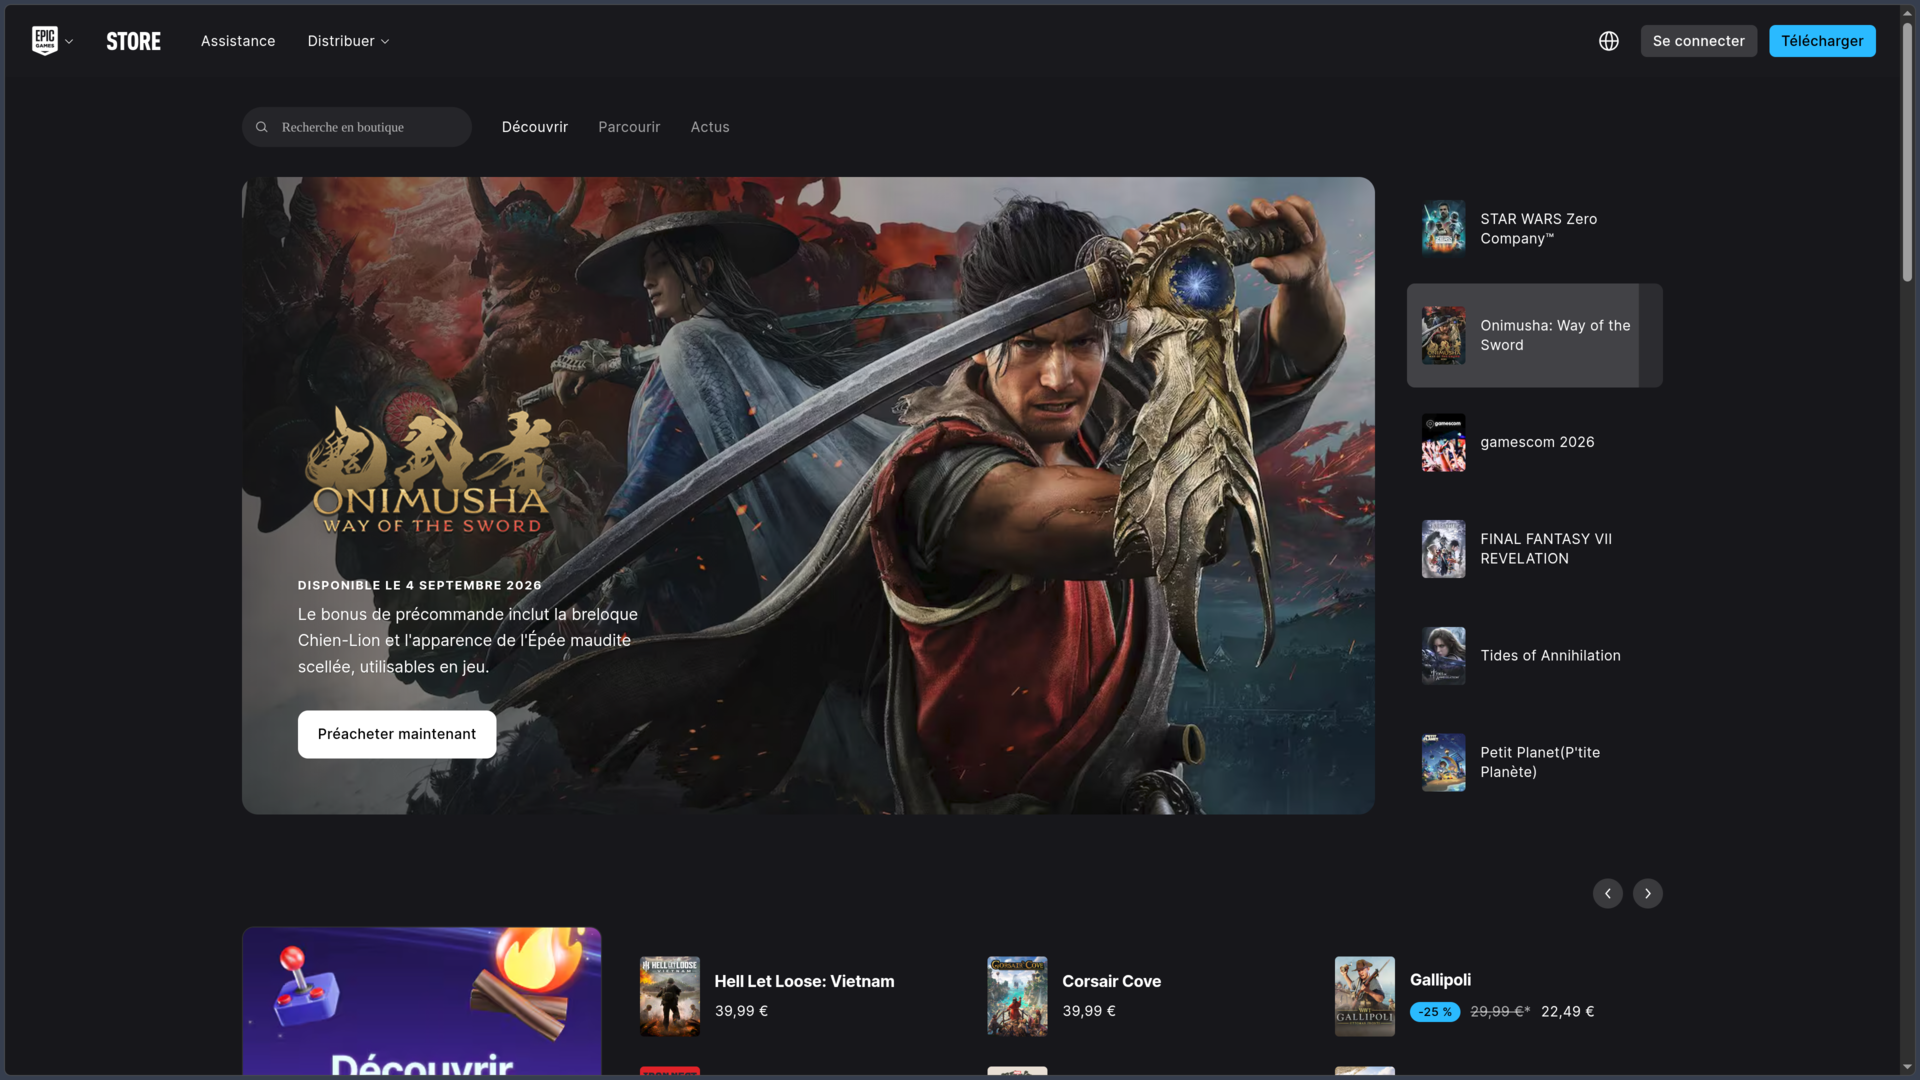Click the Hell Let Loose price 39,99 €
1920x1080 pixels.
741,1011
